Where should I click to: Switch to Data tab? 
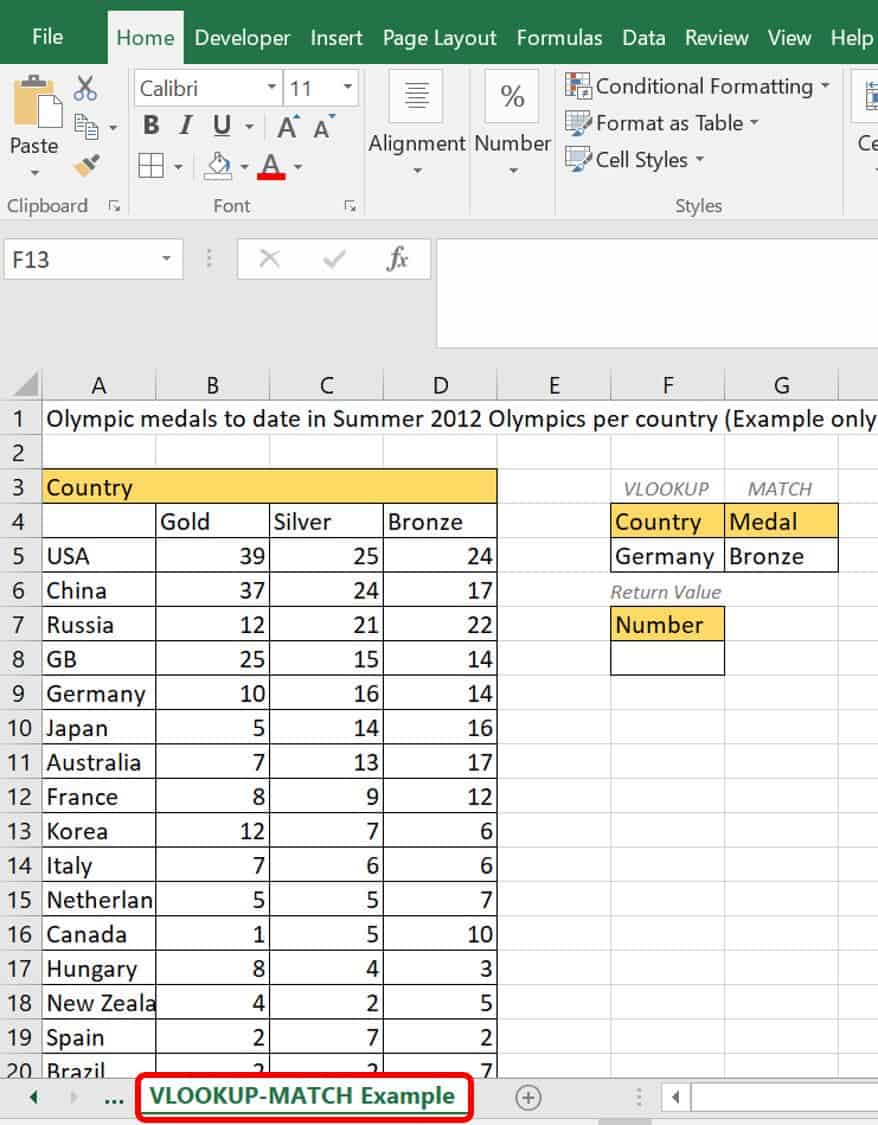click(x=643, y=38)
